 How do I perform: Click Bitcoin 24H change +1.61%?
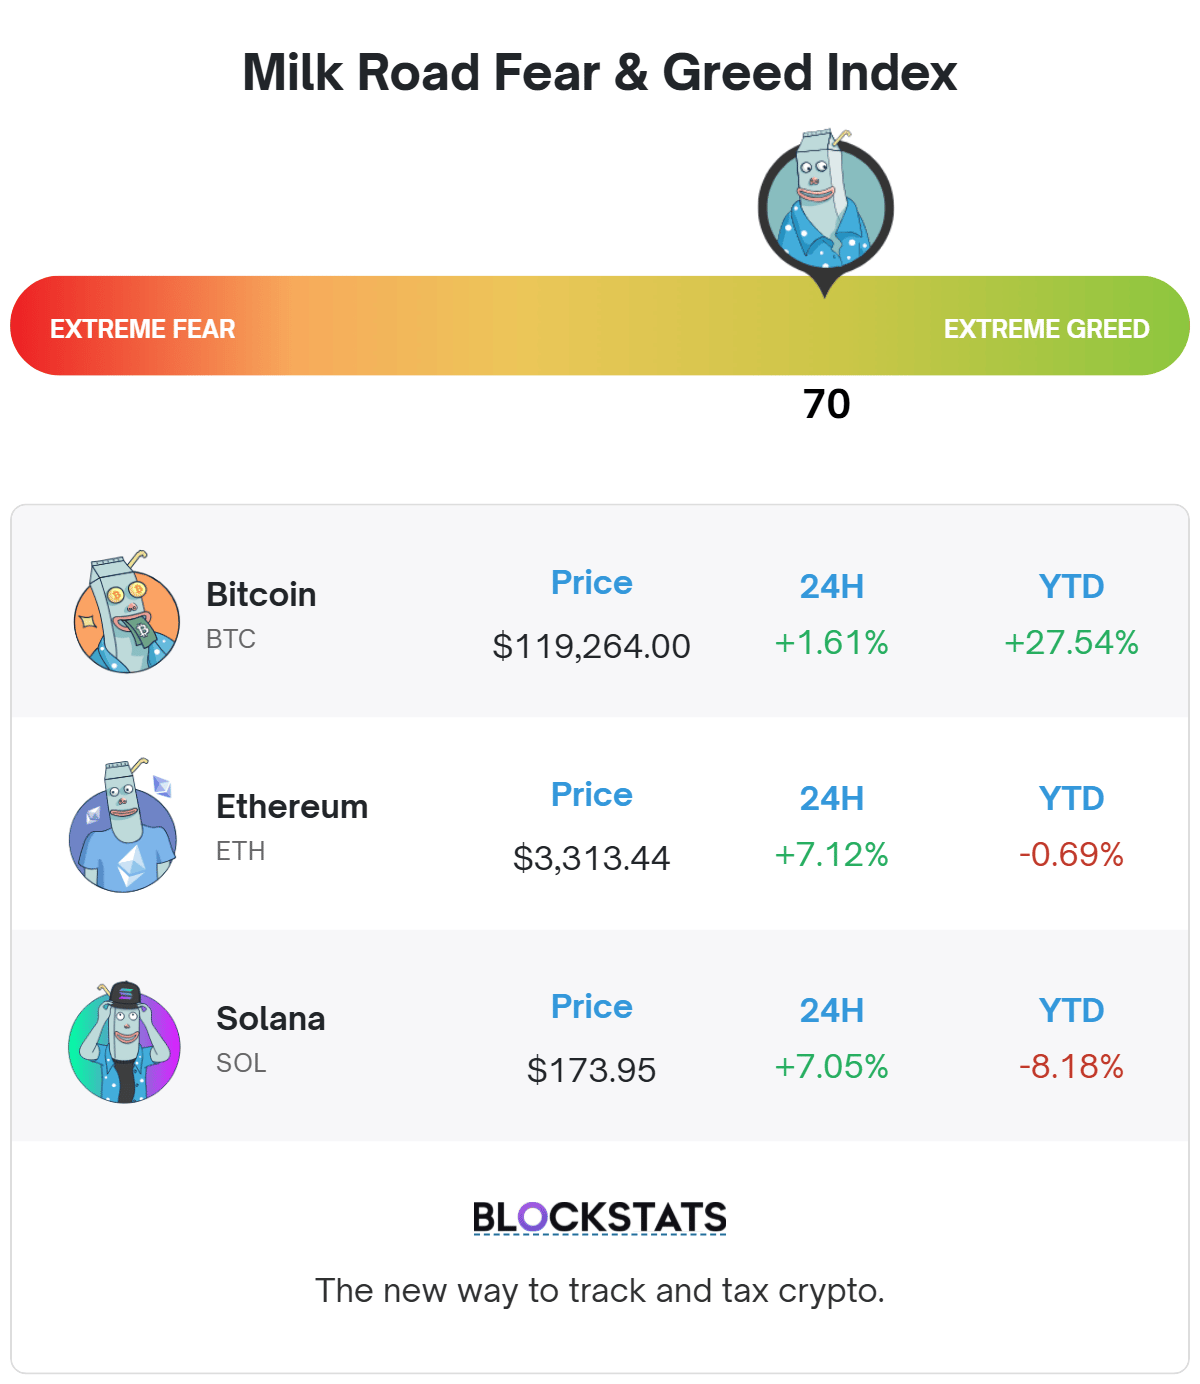tap(832, 642)
